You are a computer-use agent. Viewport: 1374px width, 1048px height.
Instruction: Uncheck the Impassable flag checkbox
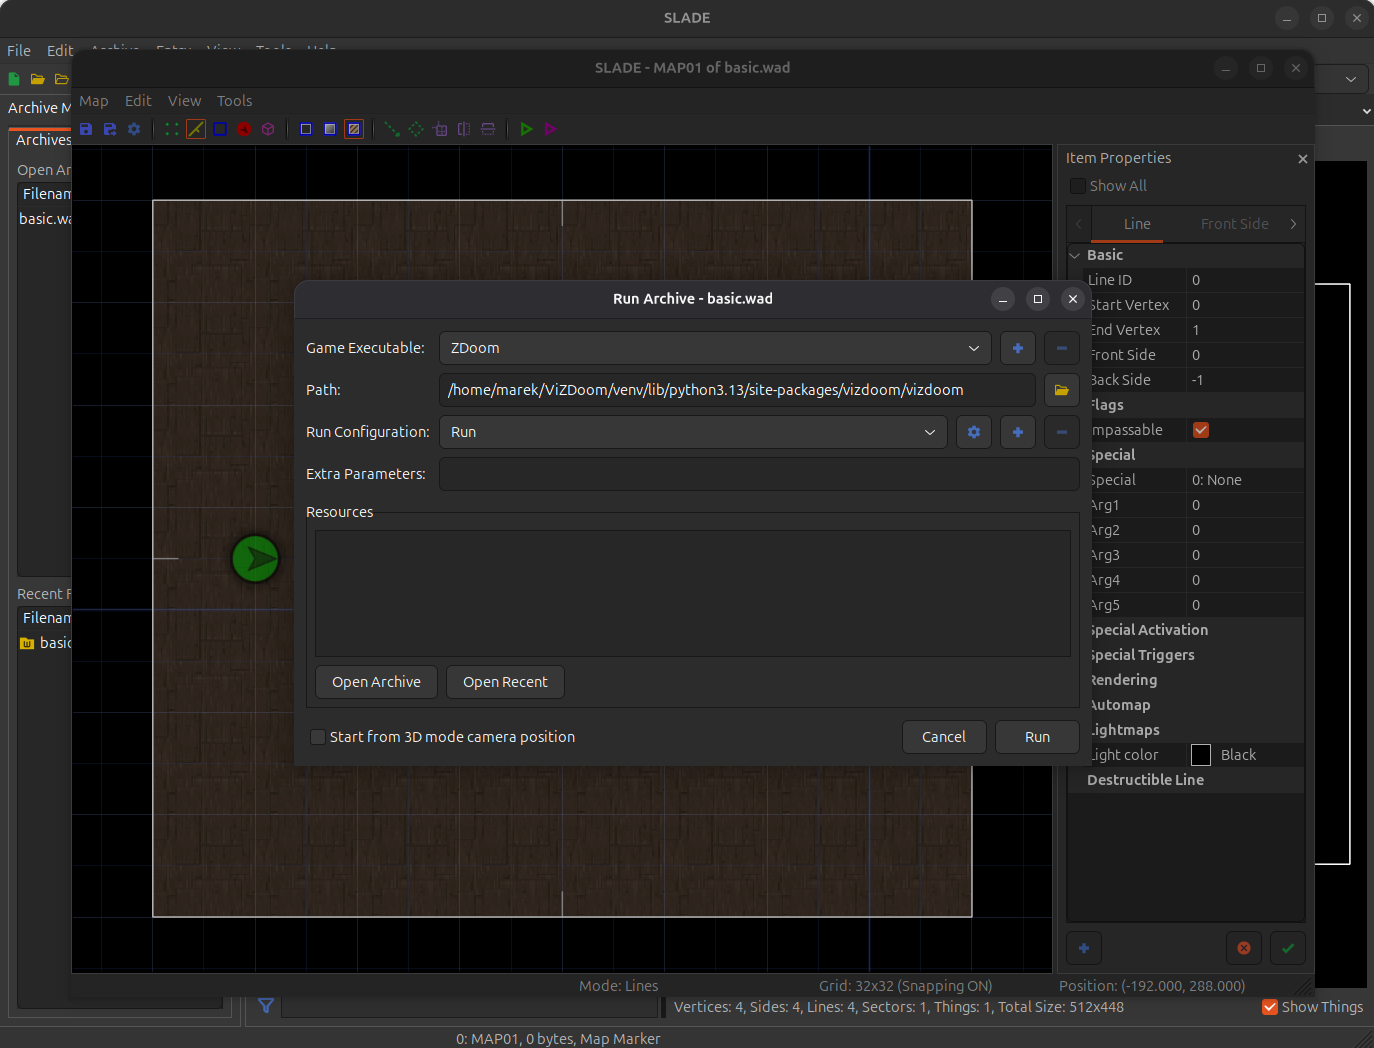pyautogui.click(x=1201, y=430)
